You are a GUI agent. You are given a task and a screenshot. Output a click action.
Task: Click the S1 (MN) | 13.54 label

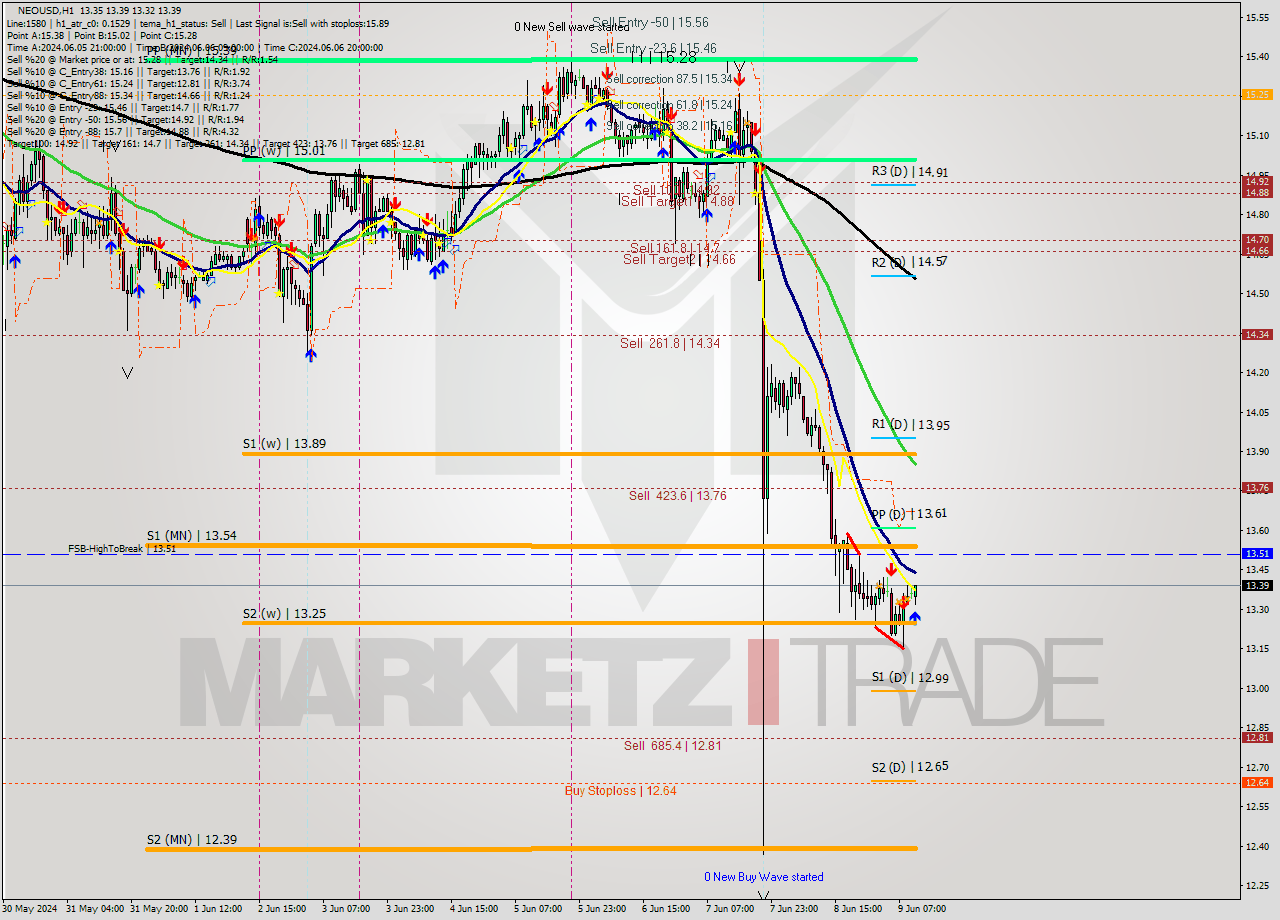191,535
